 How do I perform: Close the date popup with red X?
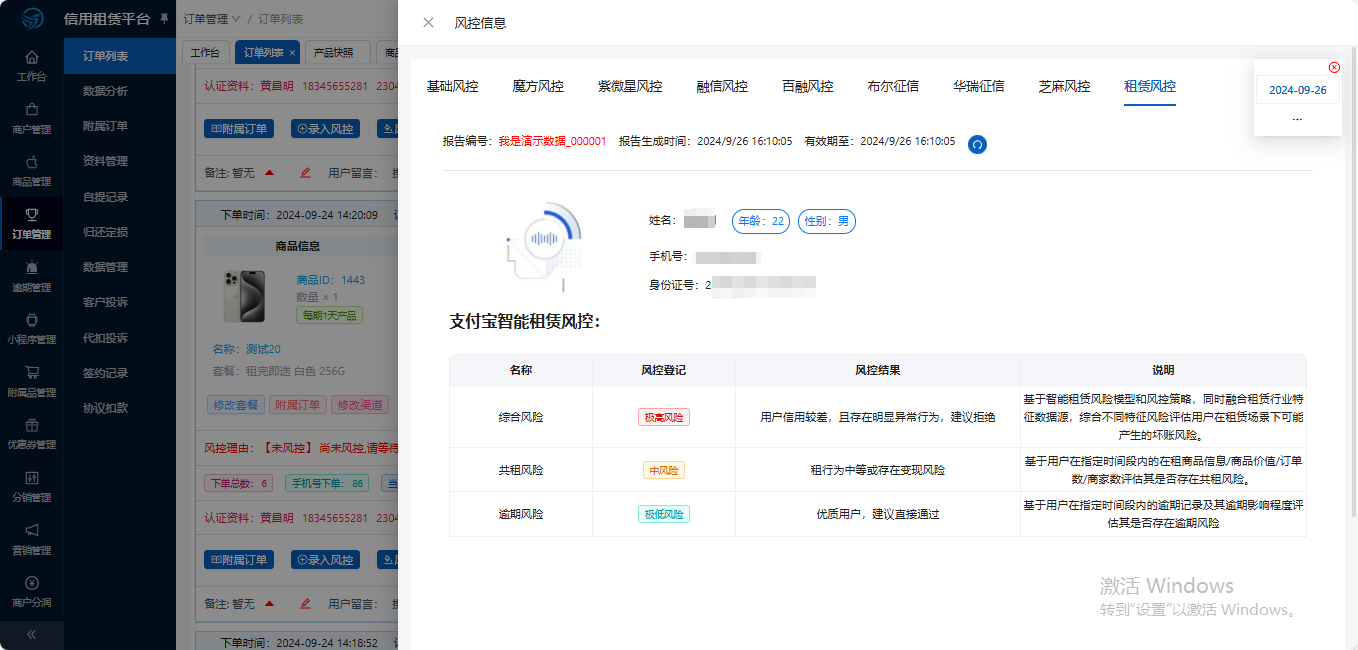click(1334, 67)
